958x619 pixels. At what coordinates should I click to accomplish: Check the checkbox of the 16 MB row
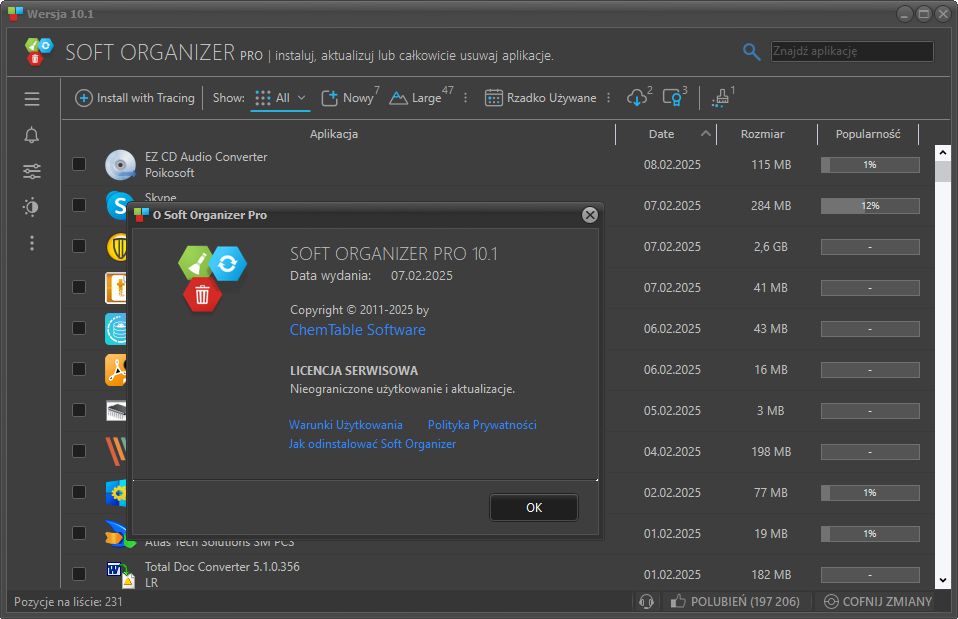[79, 369]
